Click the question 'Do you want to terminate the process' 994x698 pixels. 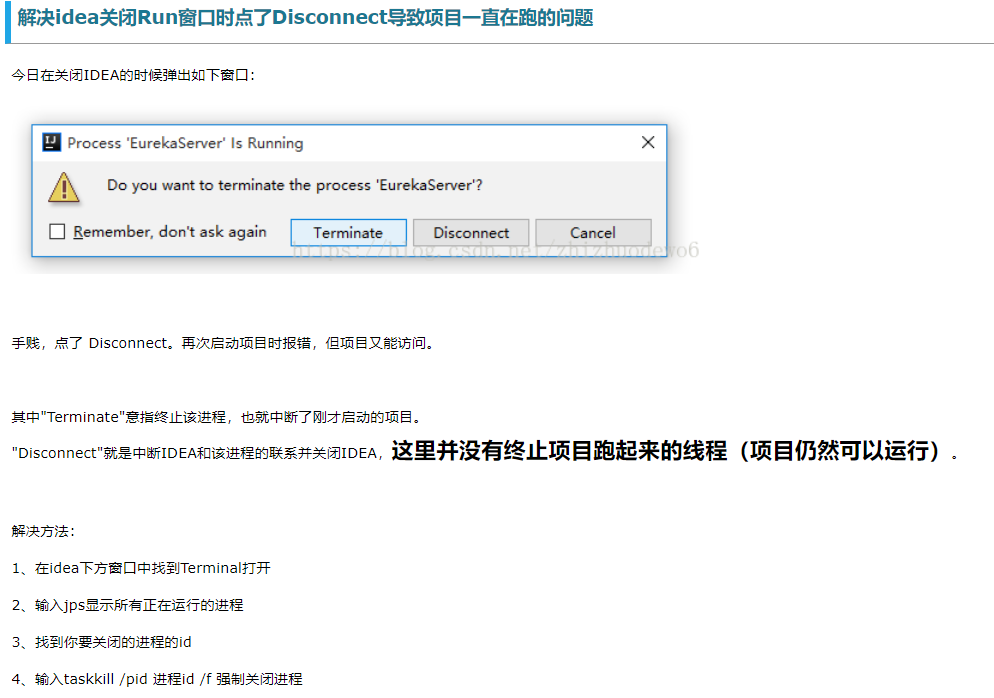(x=295, y=185)
